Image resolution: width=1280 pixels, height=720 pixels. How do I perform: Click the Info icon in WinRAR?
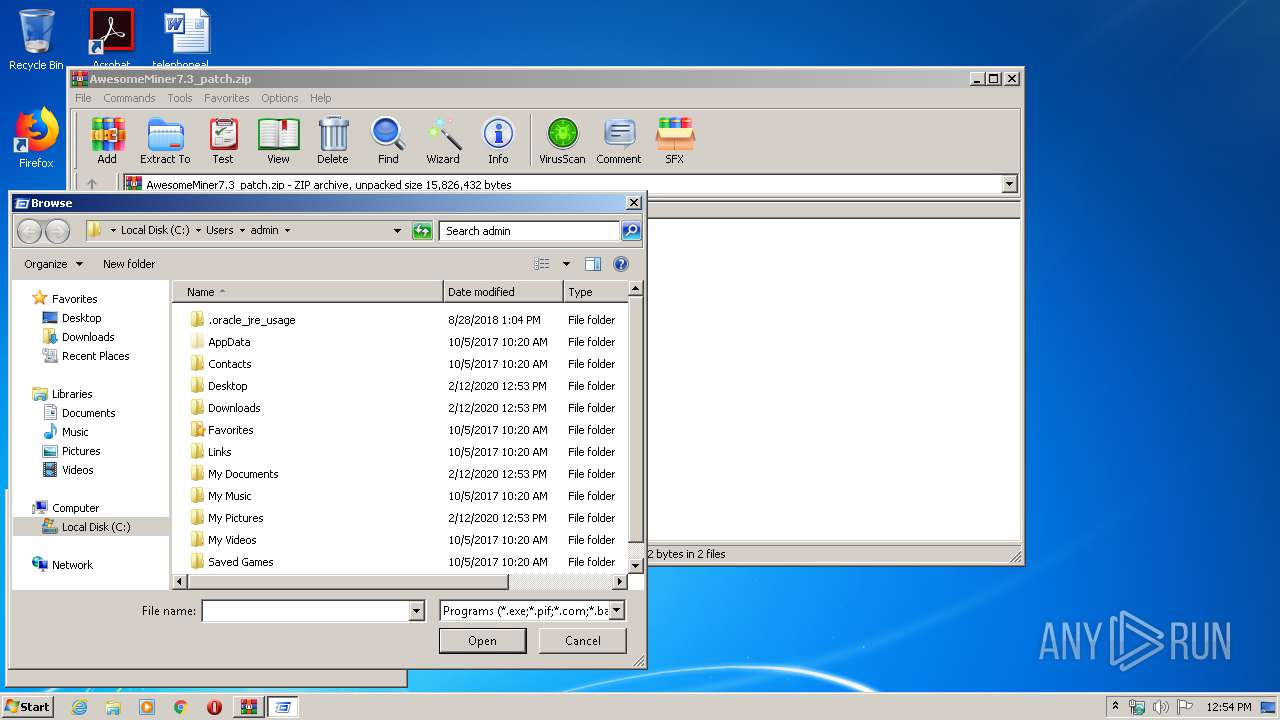[498, 140]
